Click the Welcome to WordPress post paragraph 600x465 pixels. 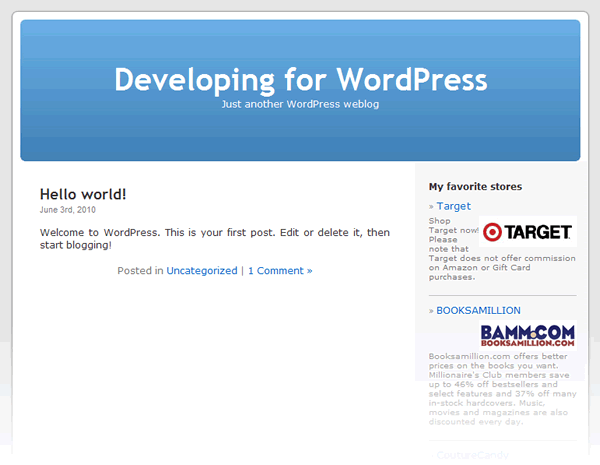tap(215, 238)
